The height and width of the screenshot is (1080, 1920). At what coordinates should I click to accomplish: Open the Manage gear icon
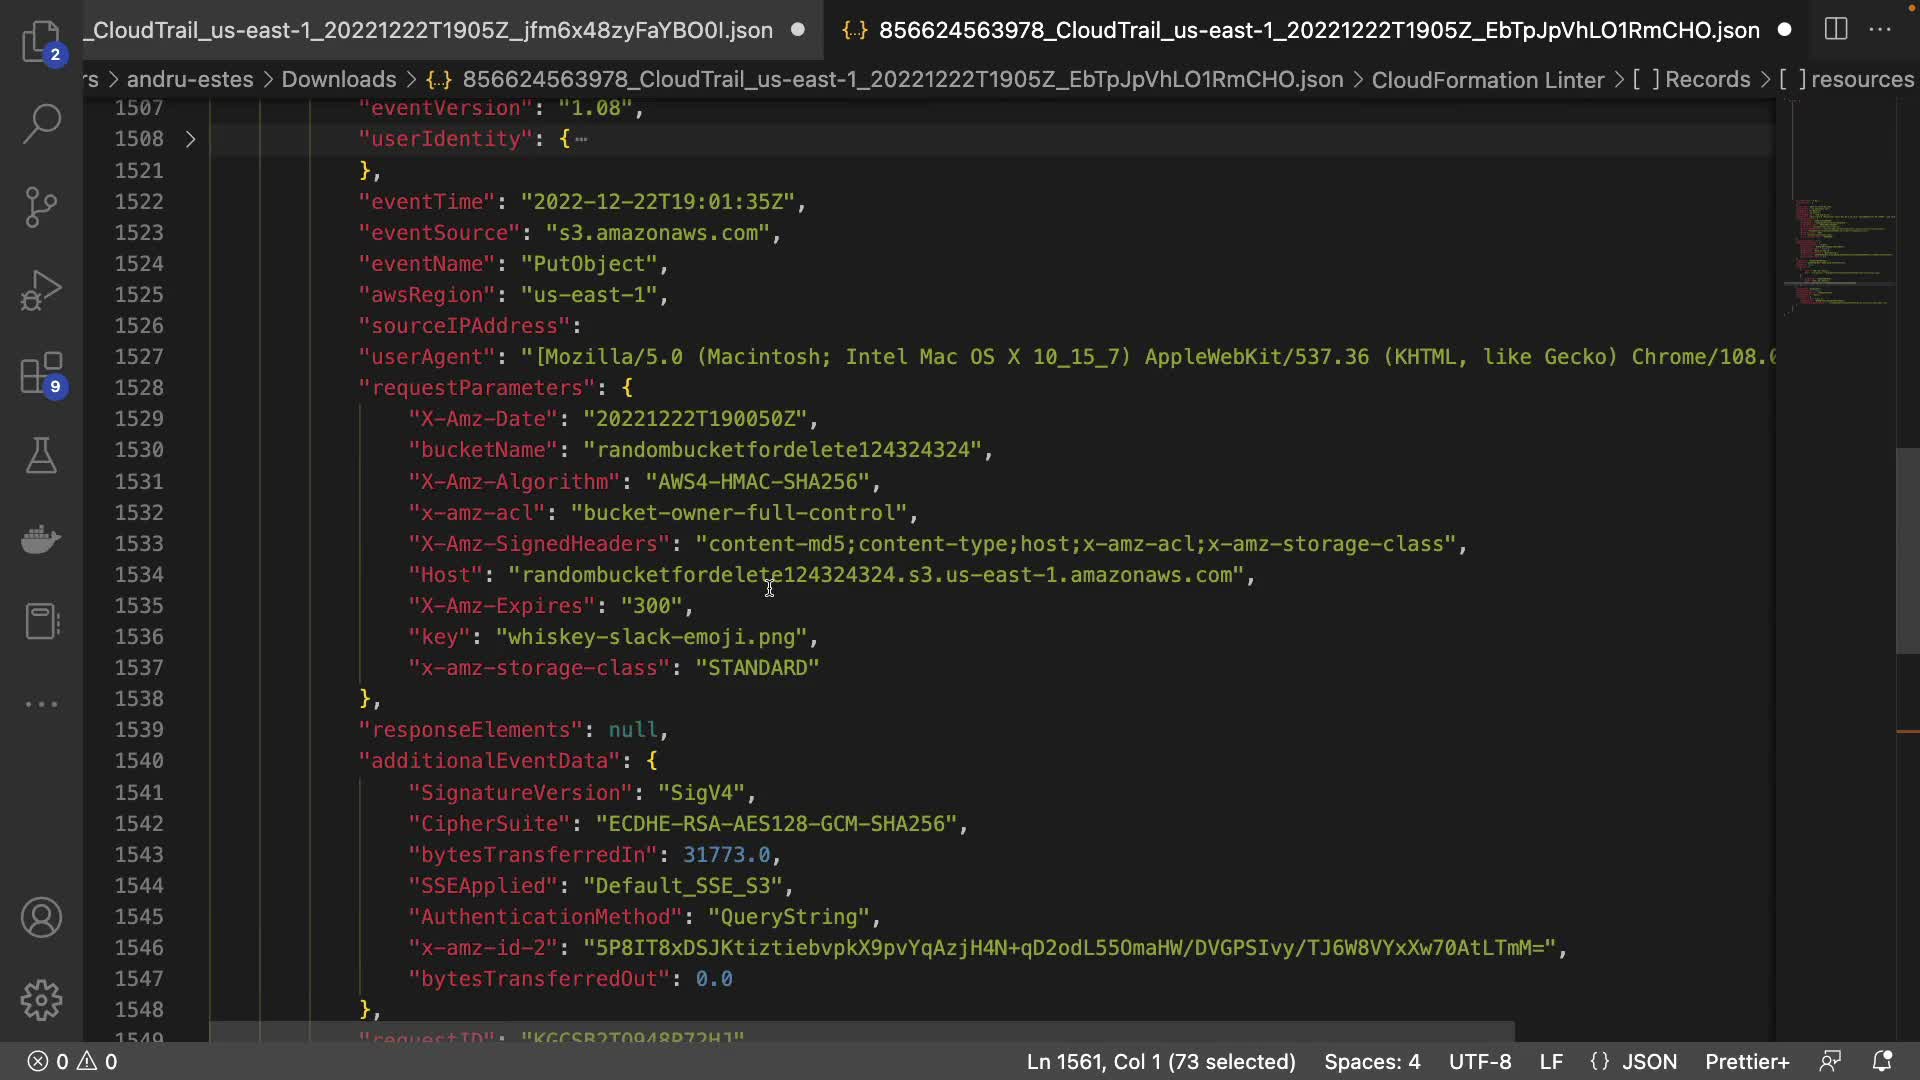41,1000
